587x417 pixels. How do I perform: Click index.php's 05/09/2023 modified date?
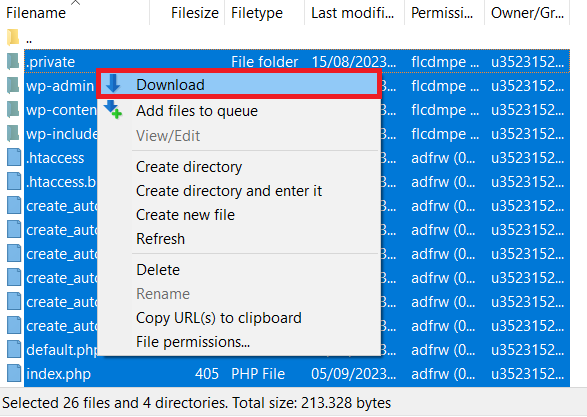click(353, 374)
